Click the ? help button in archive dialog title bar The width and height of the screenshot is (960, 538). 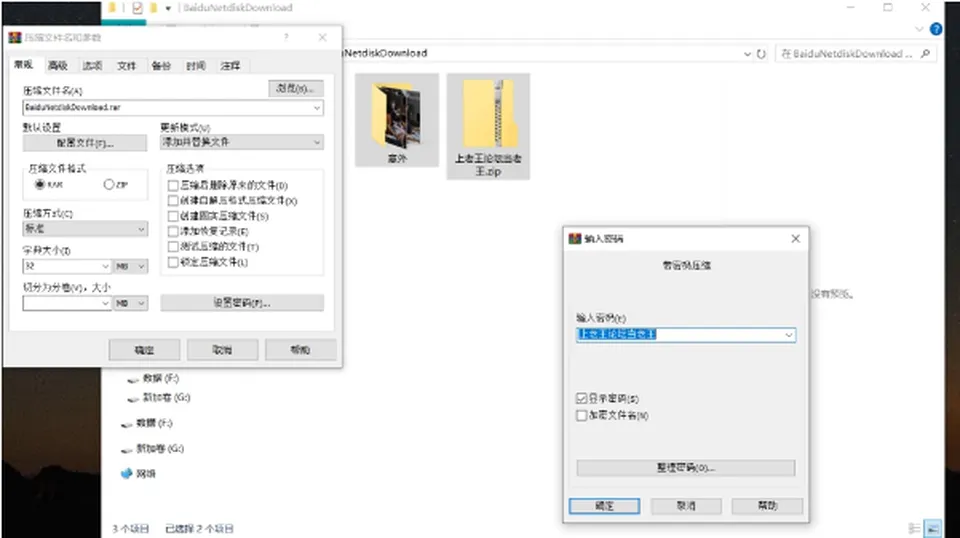point(286,37)
